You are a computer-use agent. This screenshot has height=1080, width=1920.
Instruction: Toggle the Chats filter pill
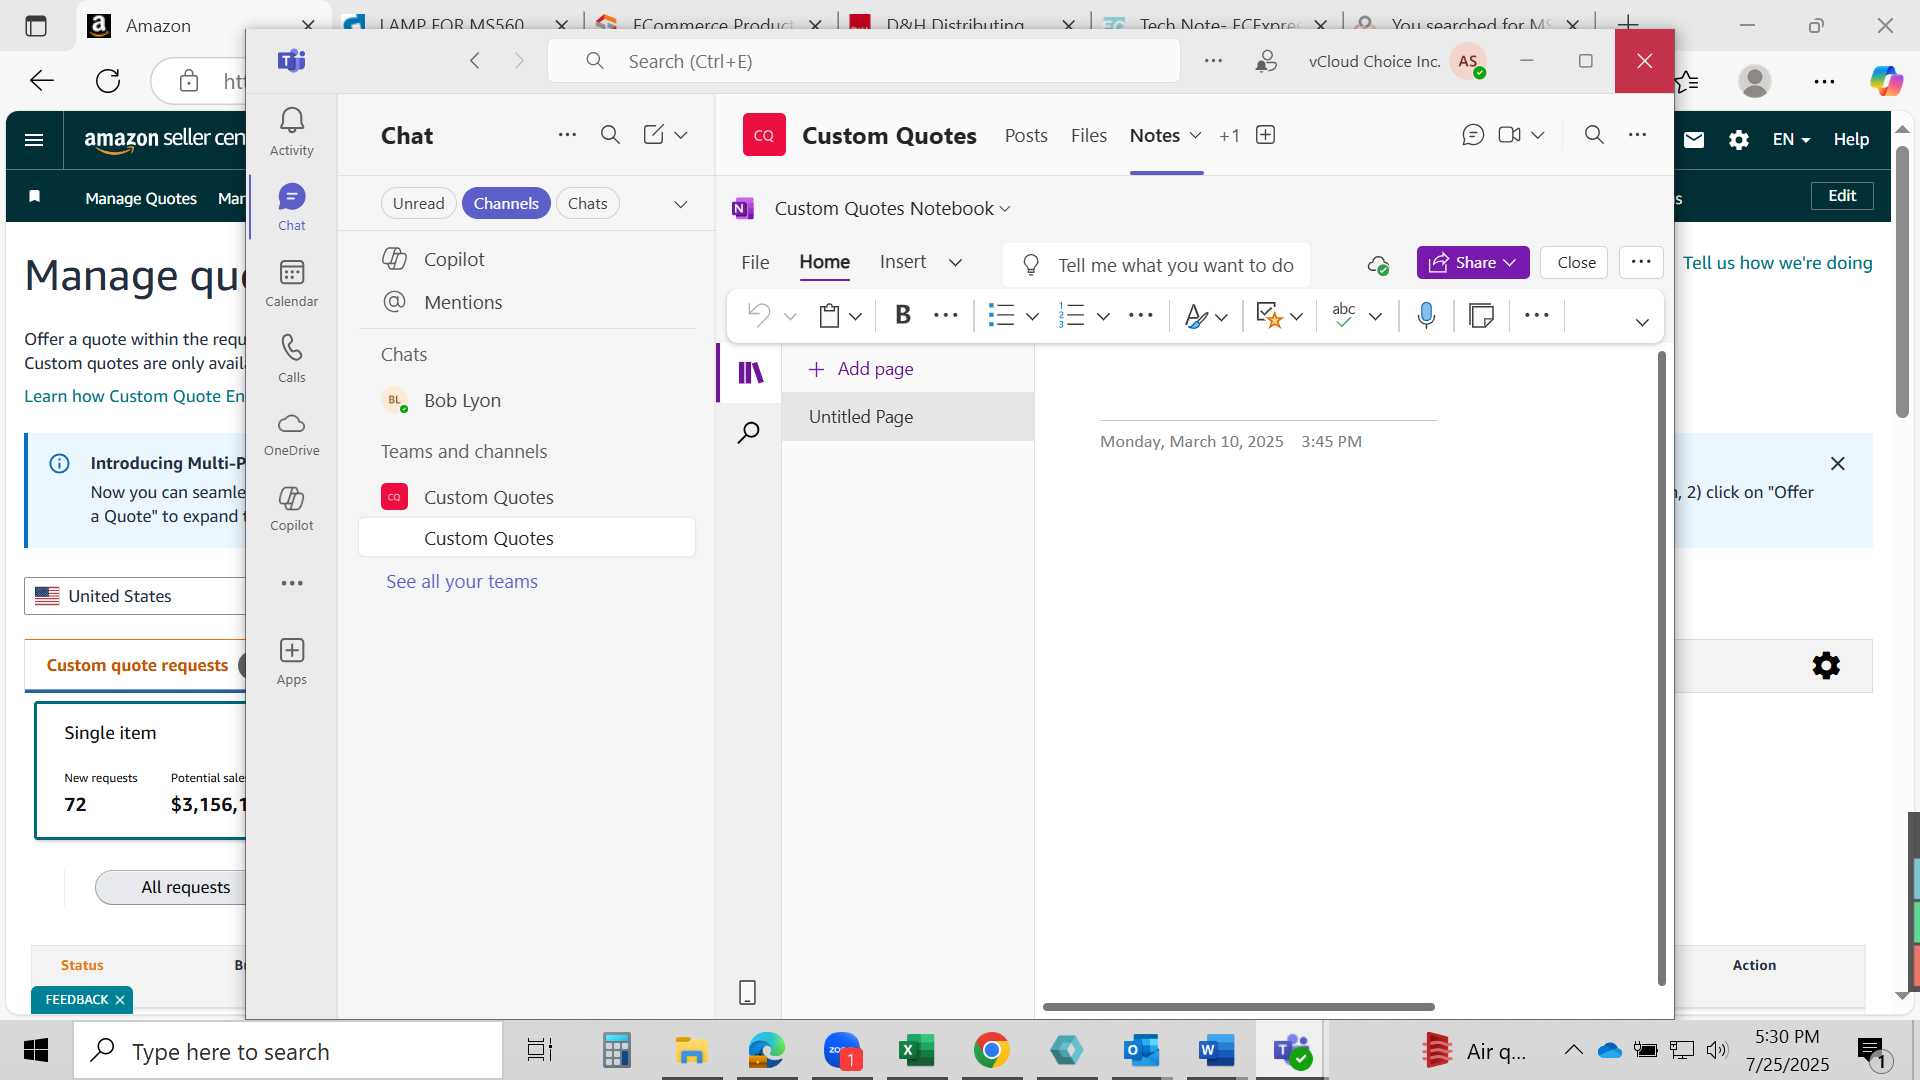point(587,203)
